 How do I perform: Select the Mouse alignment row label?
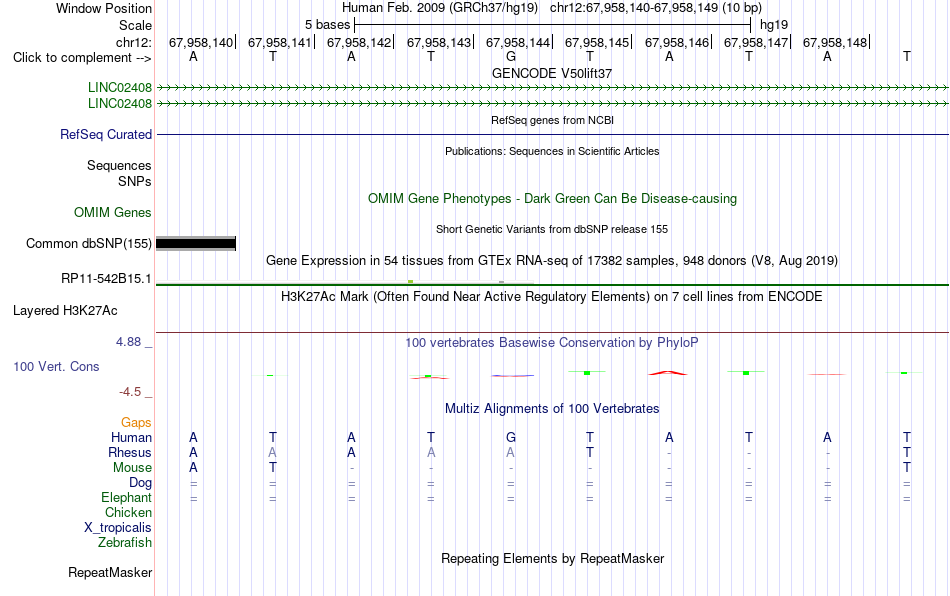(x=132, y=468)
